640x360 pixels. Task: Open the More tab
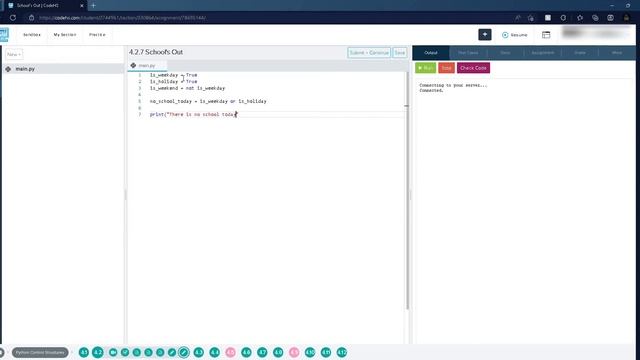[x=617, y=53]
